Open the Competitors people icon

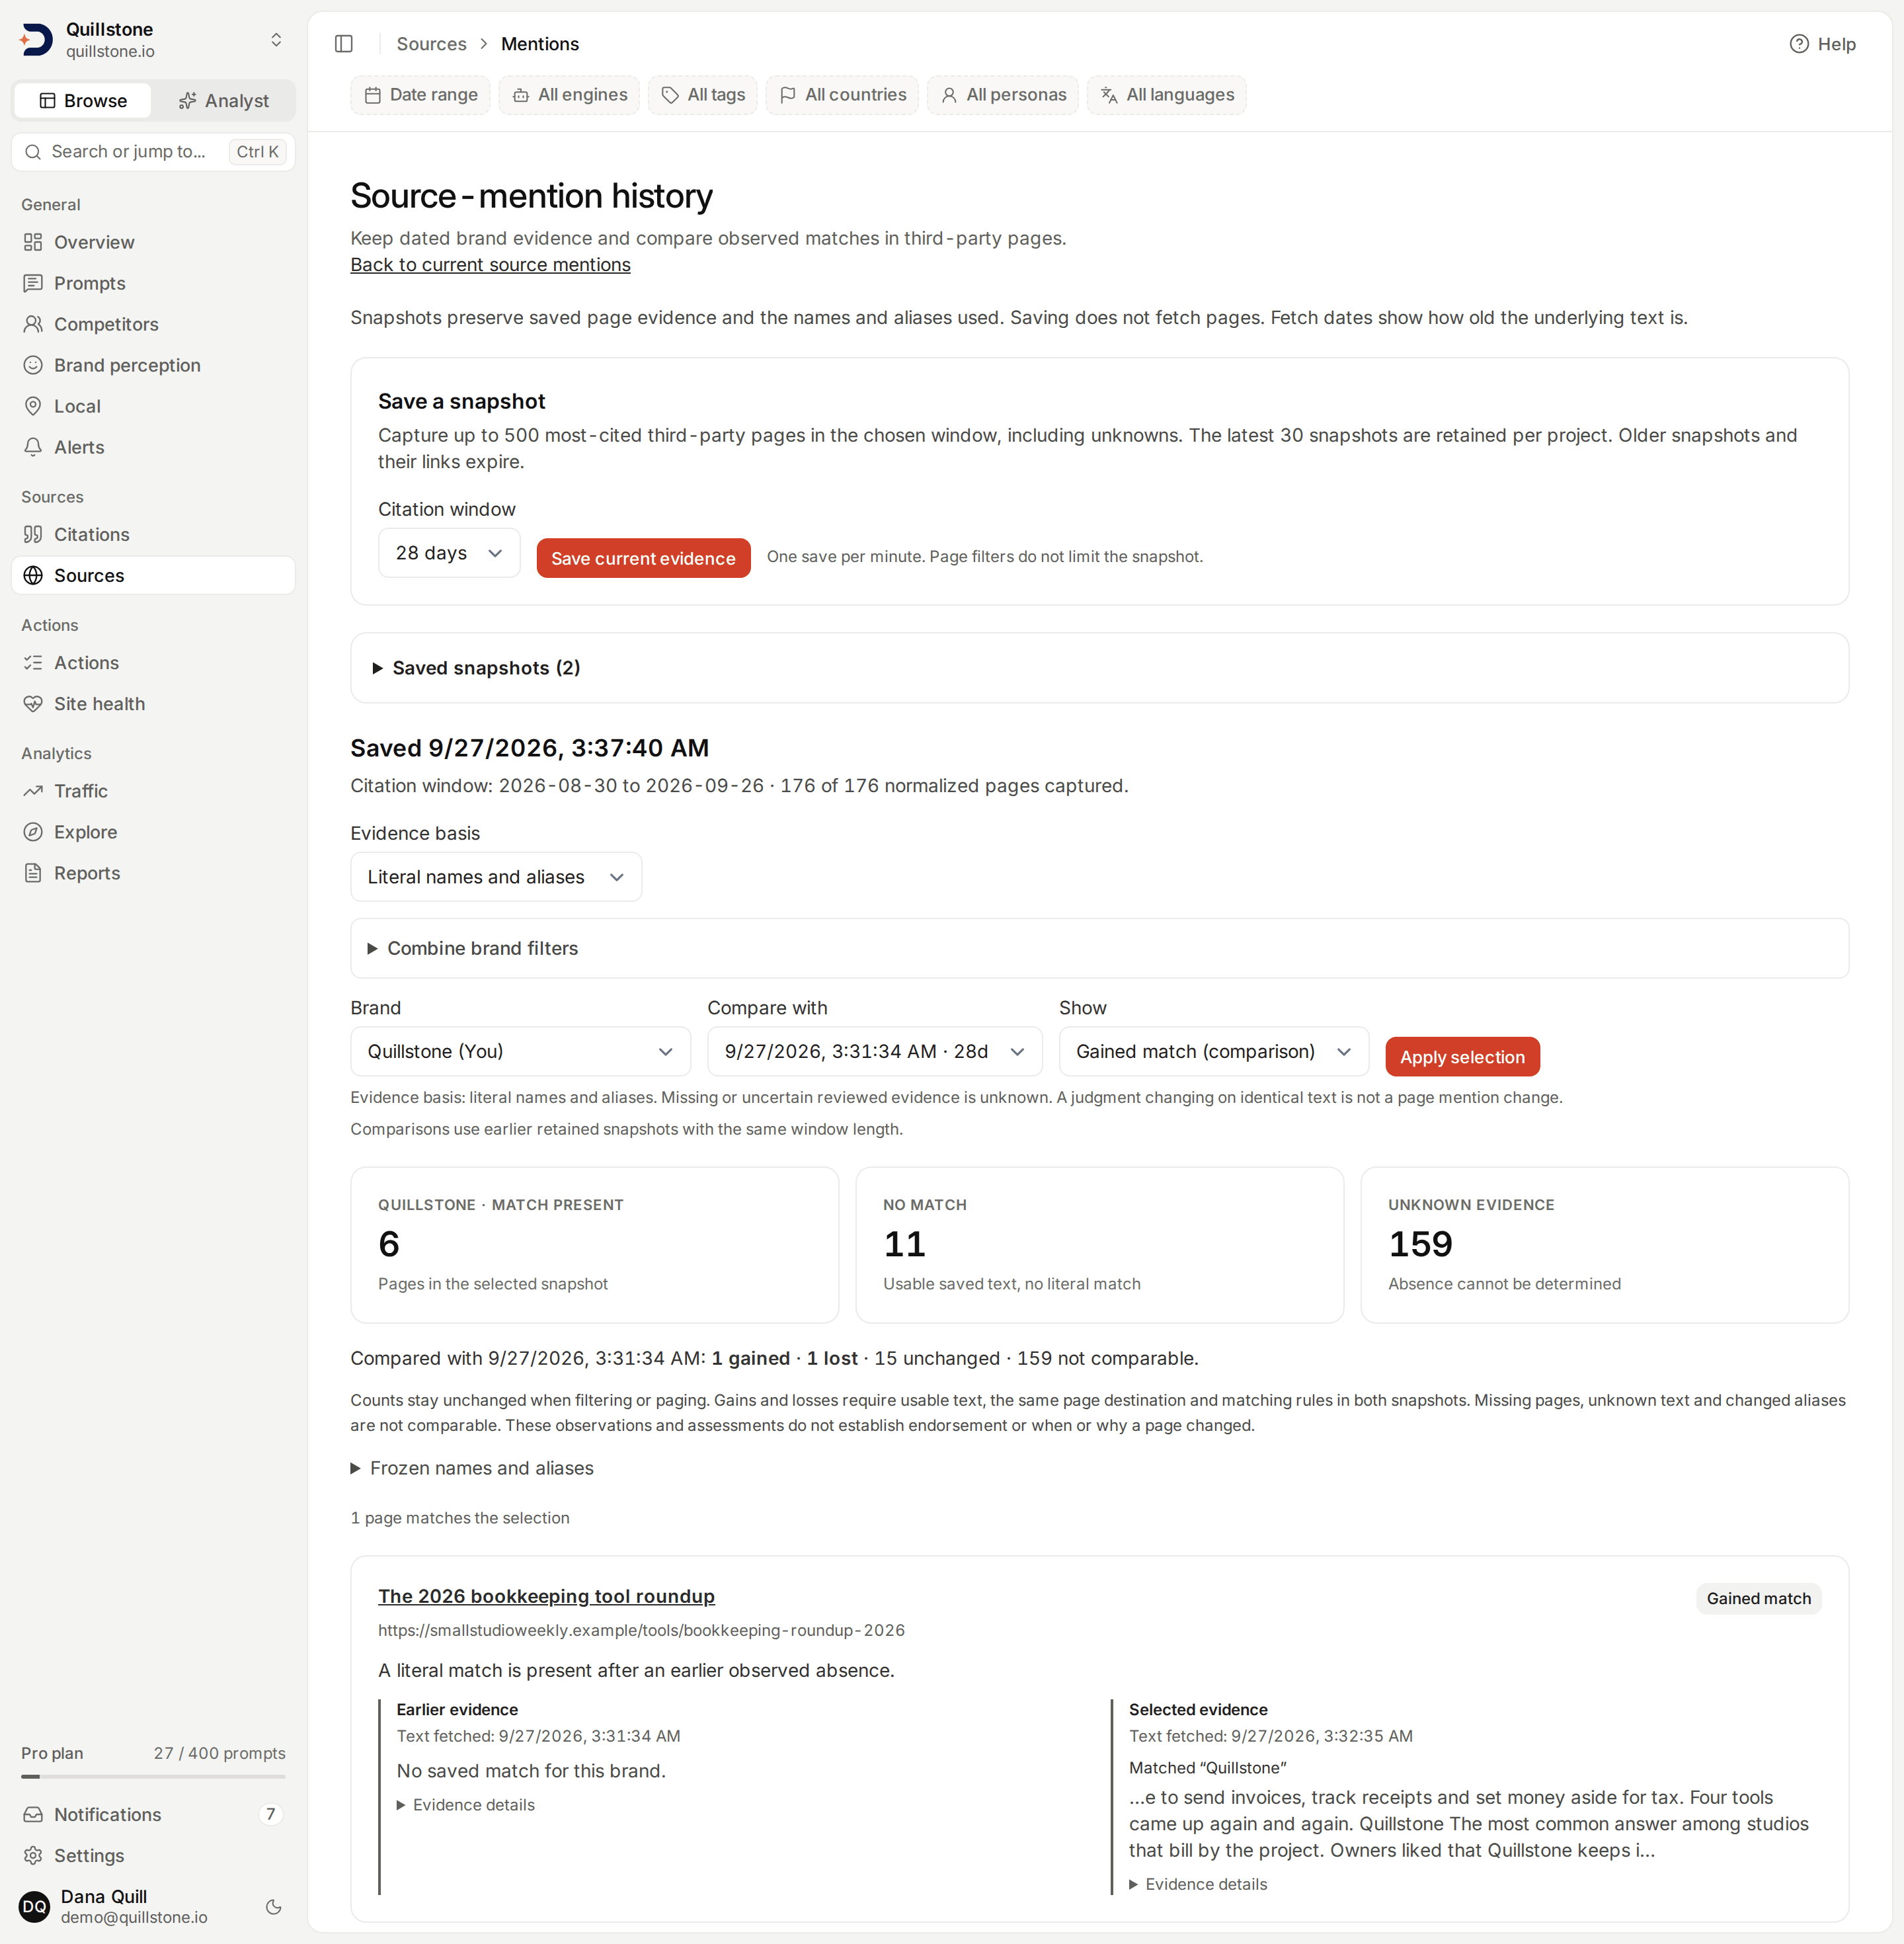pyautogui.click(x=33, y=324)
